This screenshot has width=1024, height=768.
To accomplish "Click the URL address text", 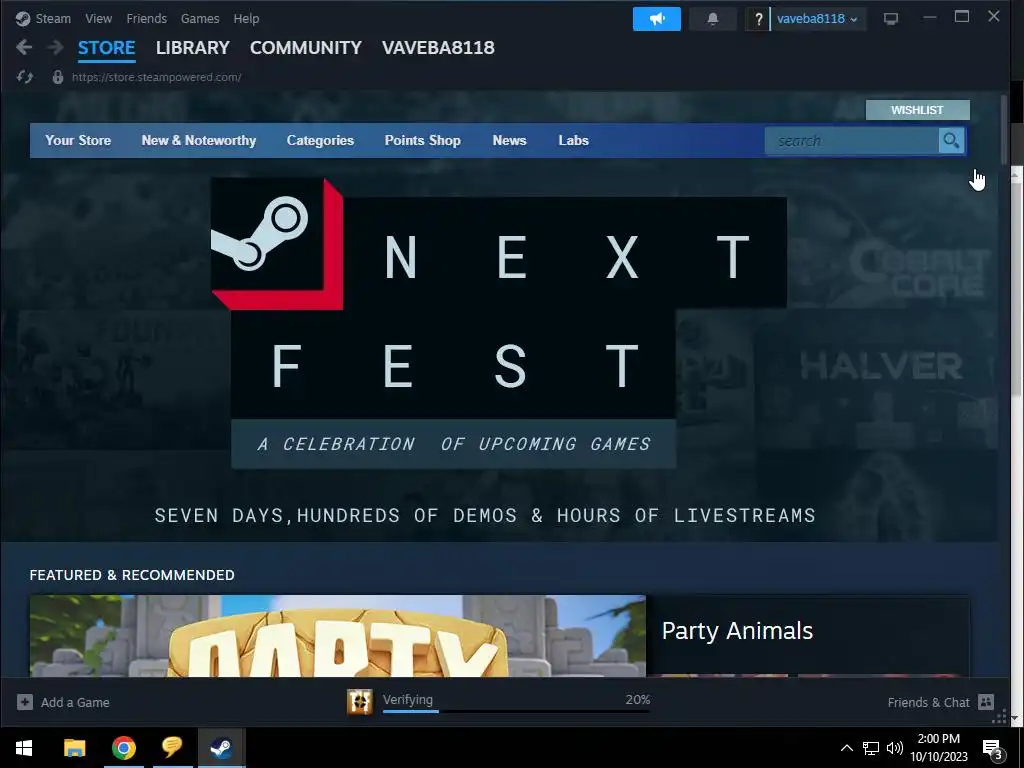I will [x=156, y=77].
